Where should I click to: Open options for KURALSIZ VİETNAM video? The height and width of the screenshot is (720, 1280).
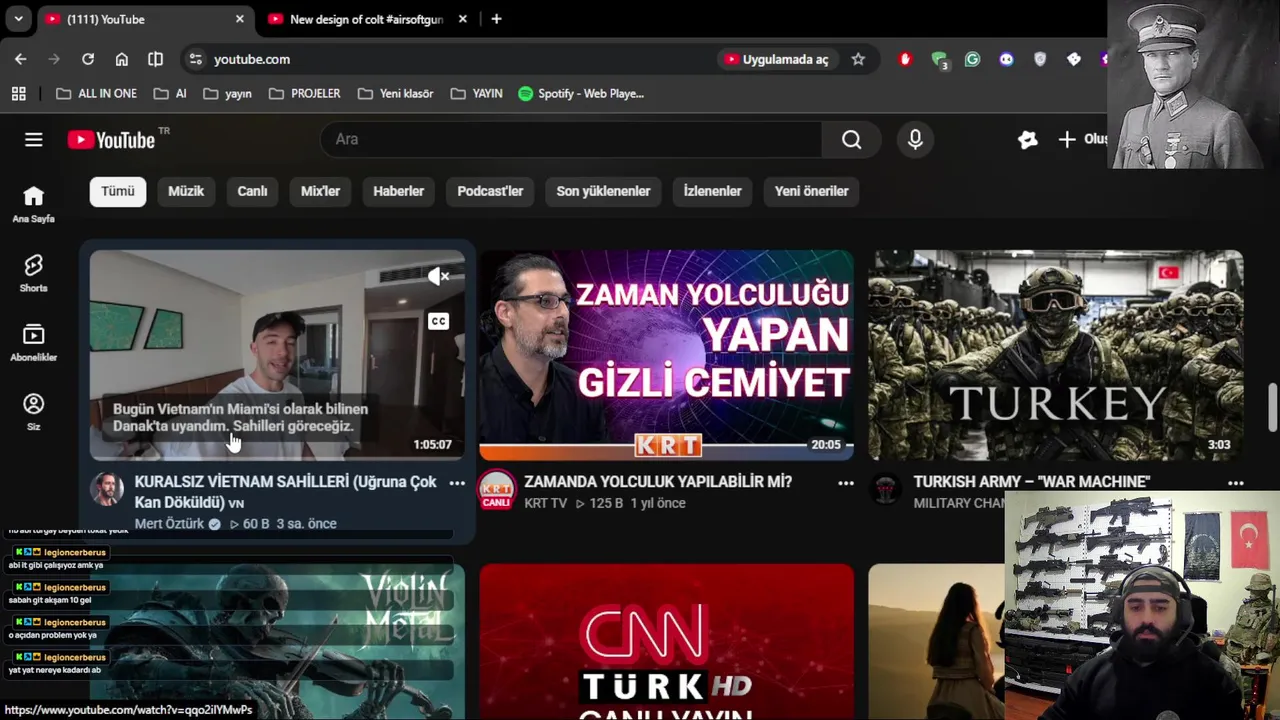(457, 483)
